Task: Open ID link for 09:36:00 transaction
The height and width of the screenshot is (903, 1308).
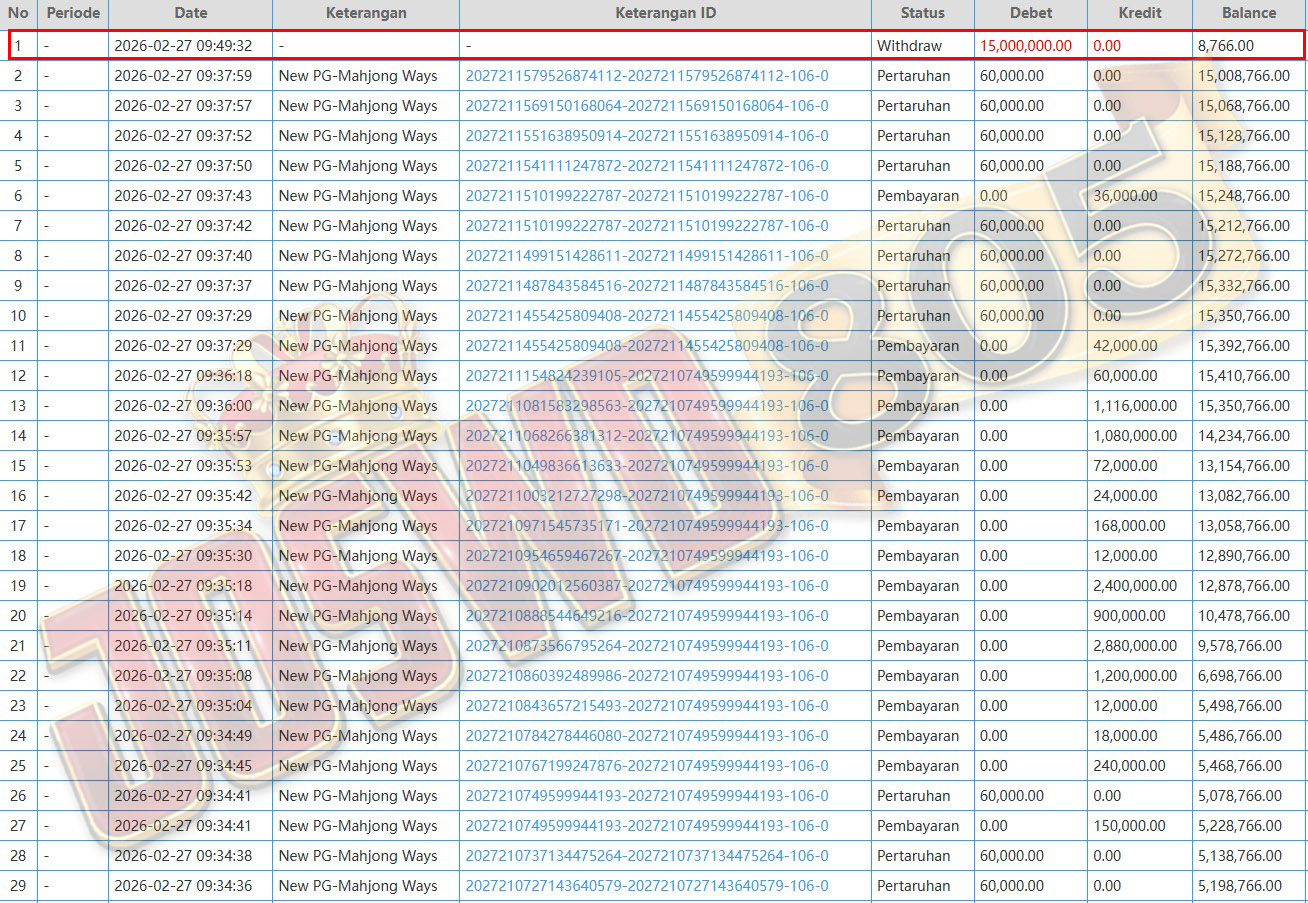Action: [646, 406]
